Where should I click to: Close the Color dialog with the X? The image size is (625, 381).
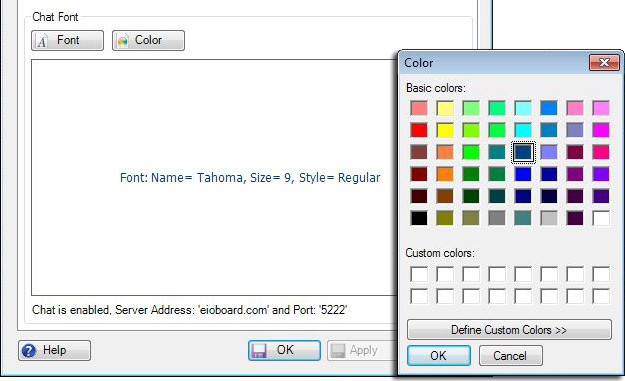604,63
